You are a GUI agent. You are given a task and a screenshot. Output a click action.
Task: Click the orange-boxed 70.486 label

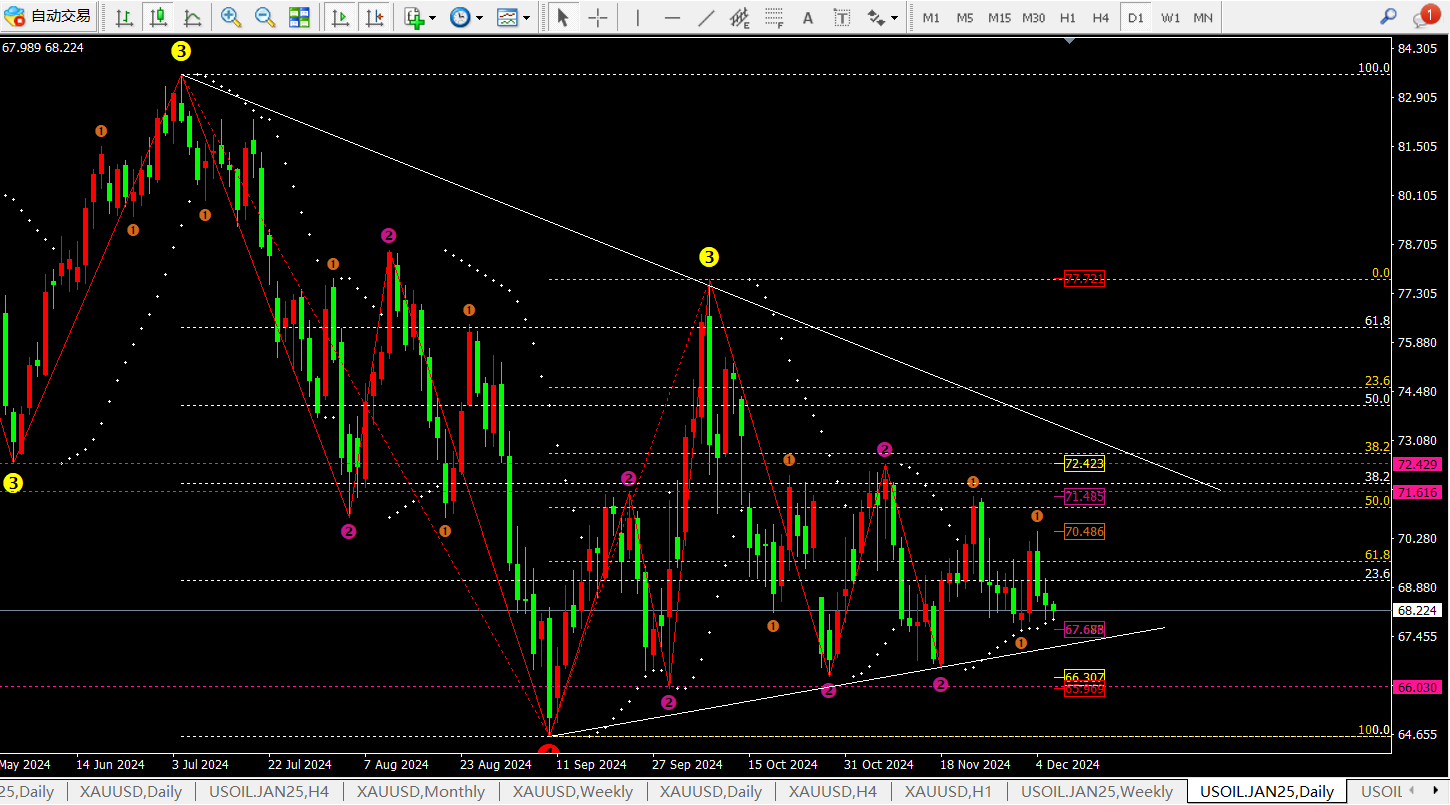tap(1085, 532)
